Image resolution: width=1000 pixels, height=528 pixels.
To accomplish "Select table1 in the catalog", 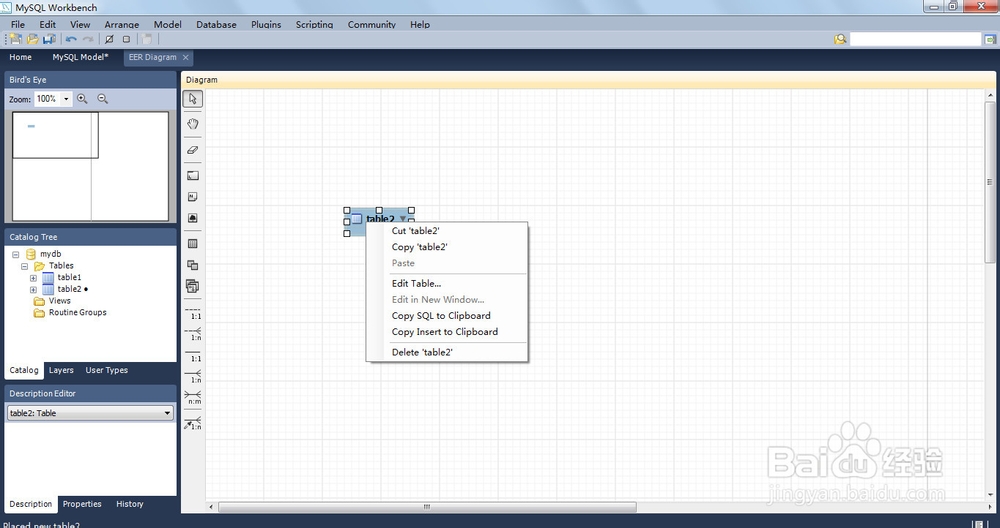I will tap(69, 277).
